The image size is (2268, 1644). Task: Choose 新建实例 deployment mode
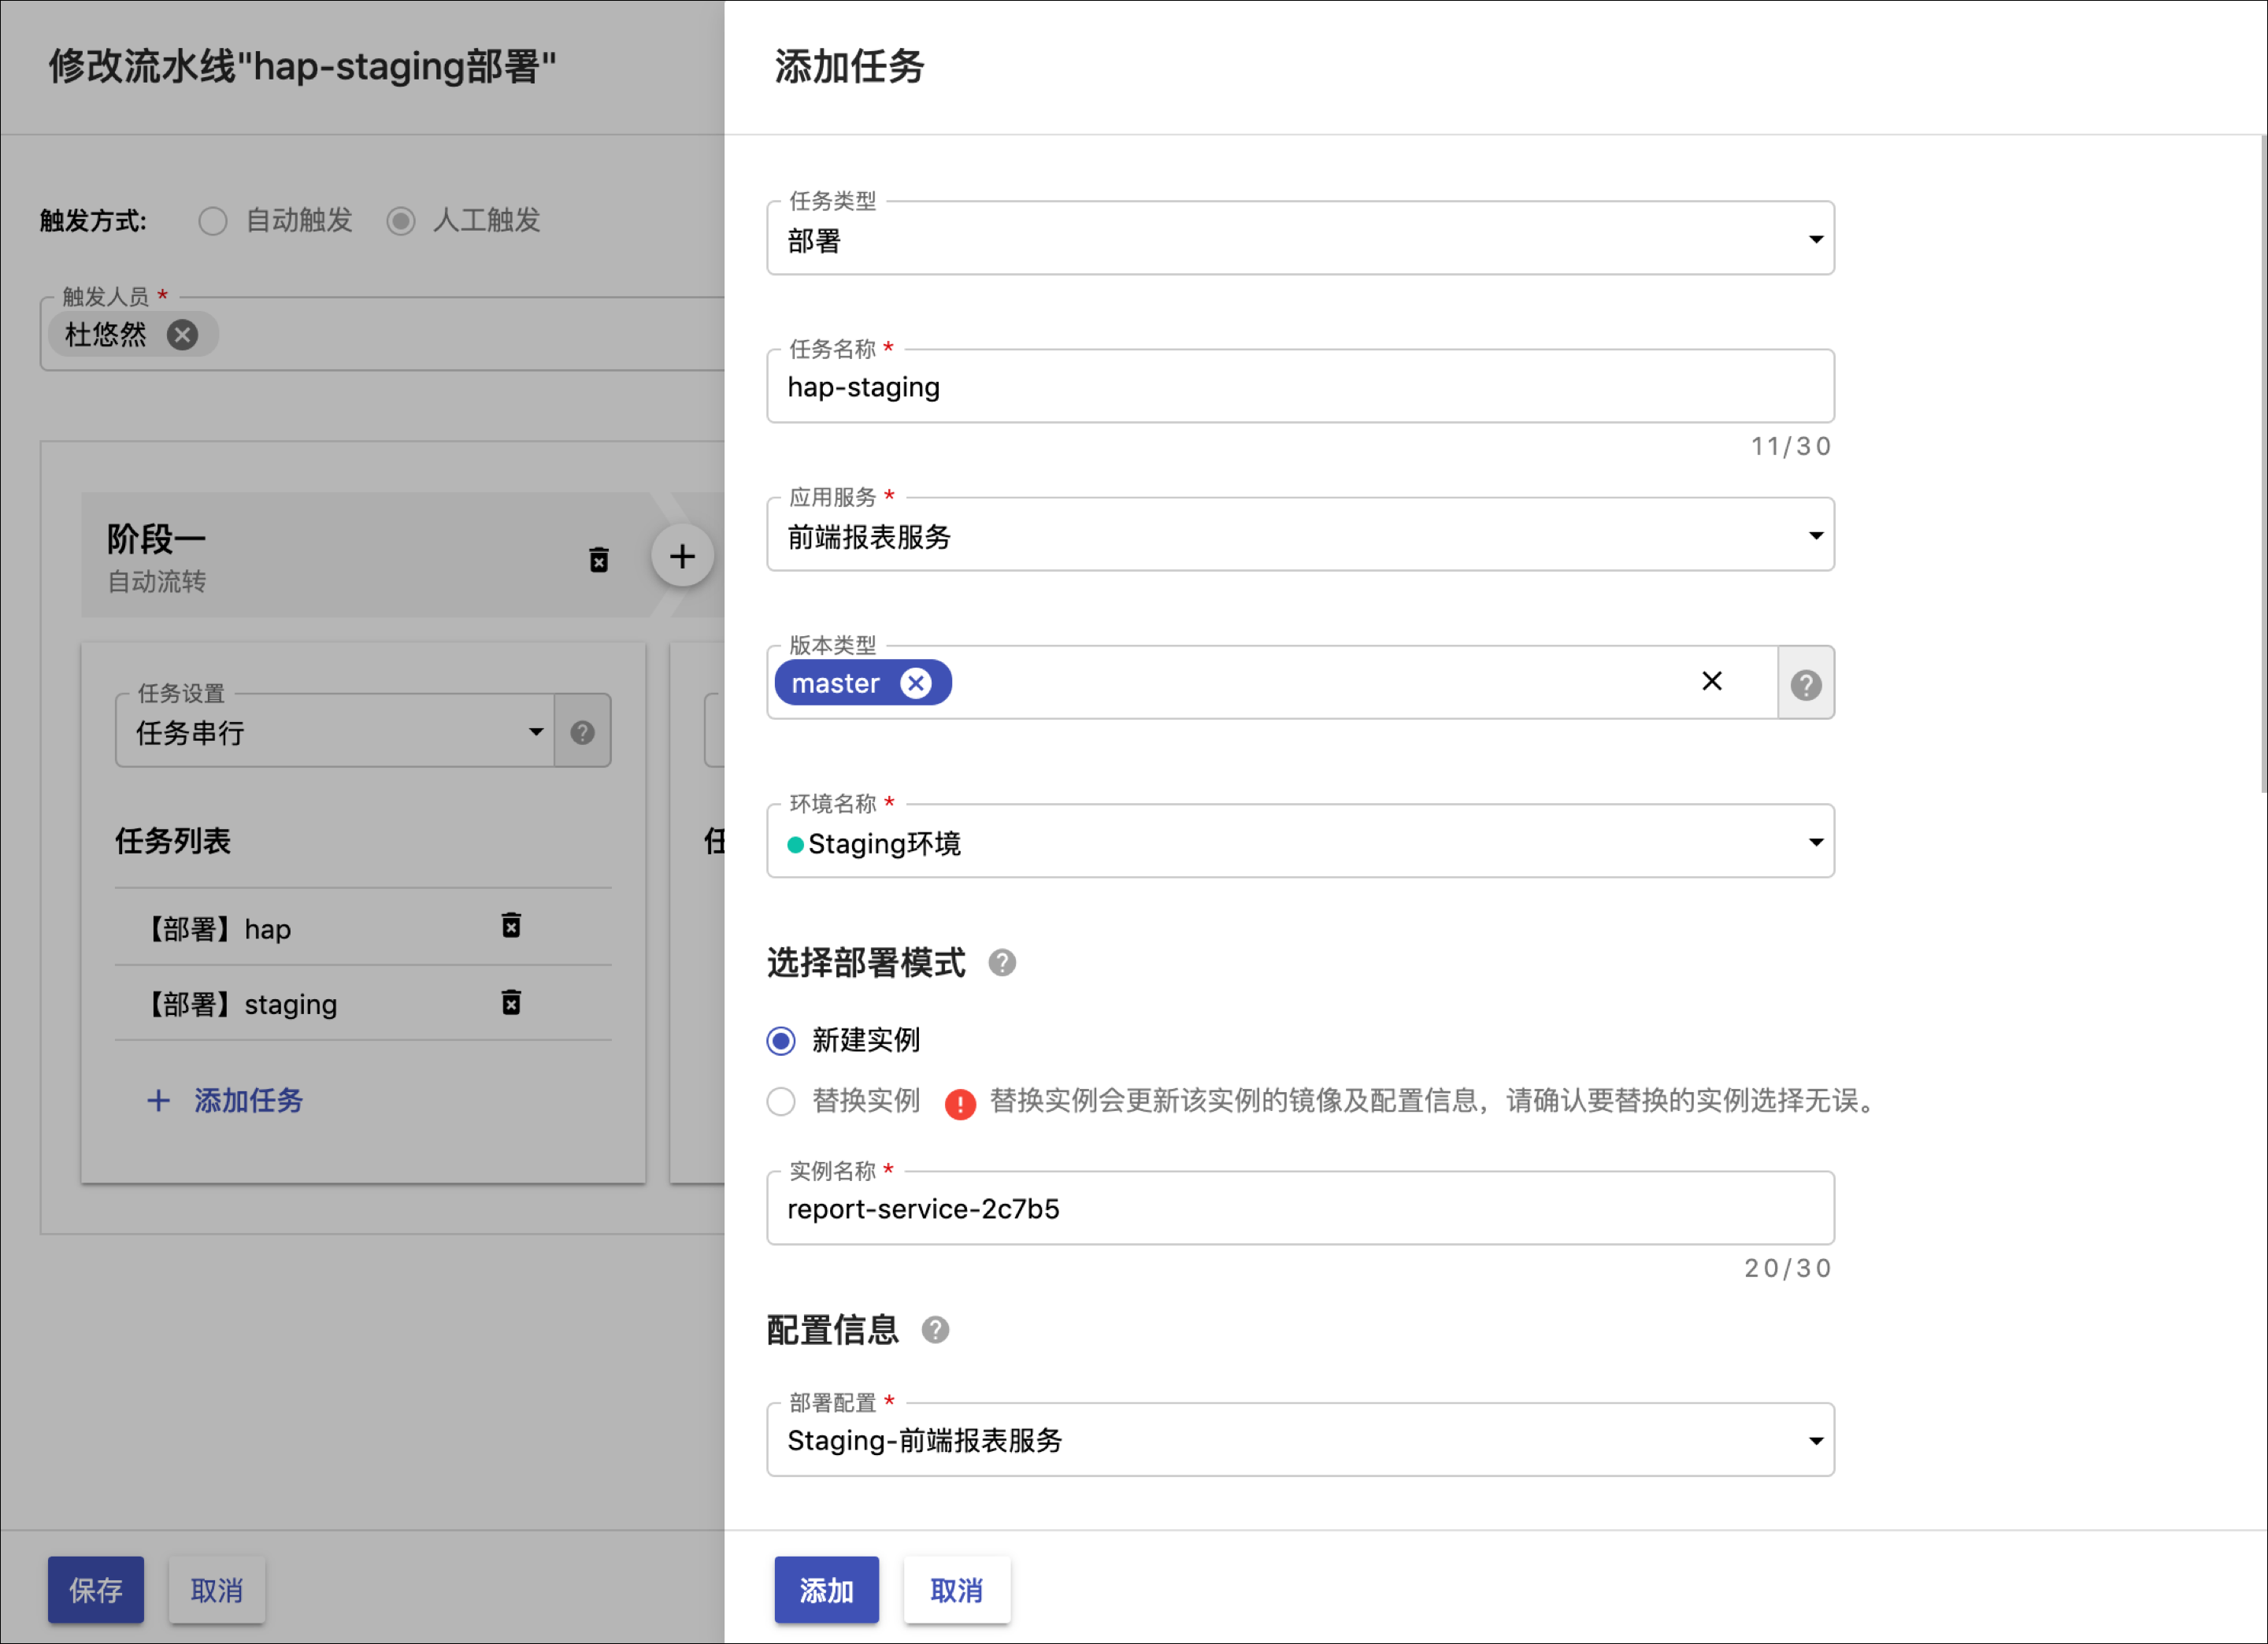click(x=781, y=1041)
